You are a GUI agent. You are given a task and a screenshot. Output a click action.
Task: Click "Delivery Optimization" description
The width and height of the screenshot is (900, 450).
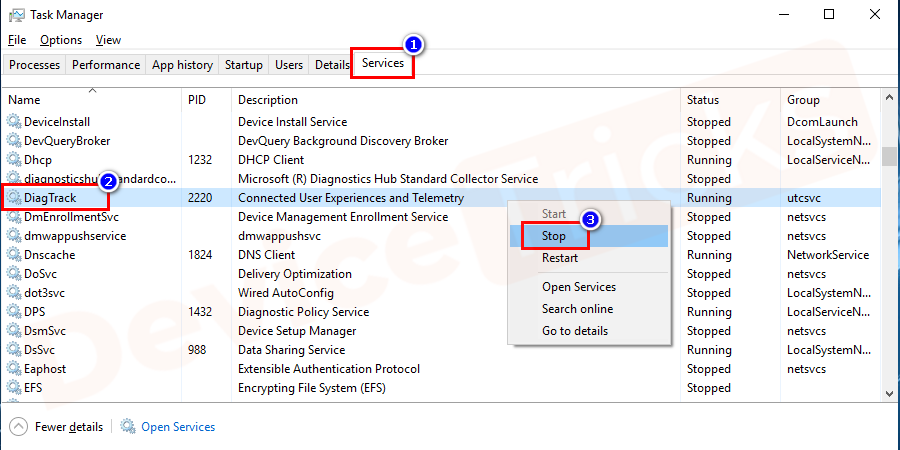[294, 274]
